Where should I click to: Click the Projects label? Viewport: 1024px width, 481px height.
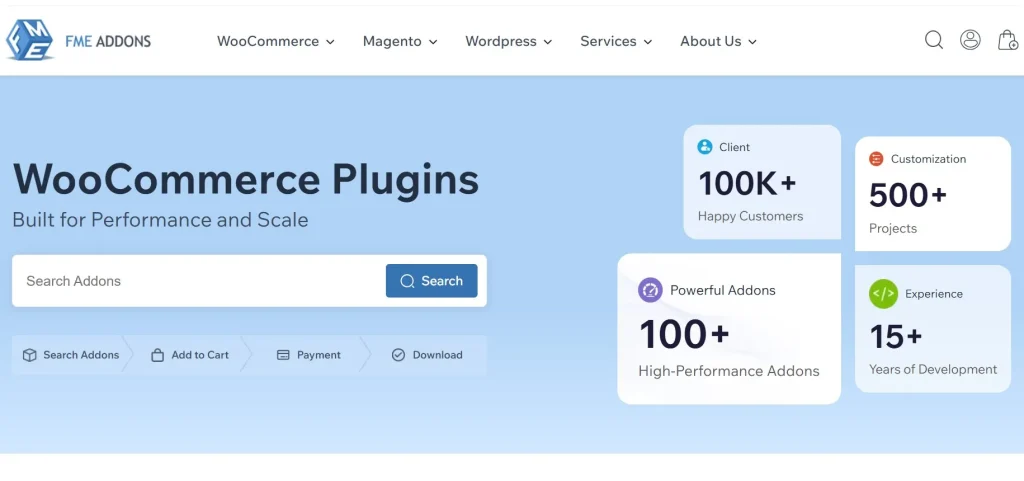pyautogui.click(x=893, y=228)
